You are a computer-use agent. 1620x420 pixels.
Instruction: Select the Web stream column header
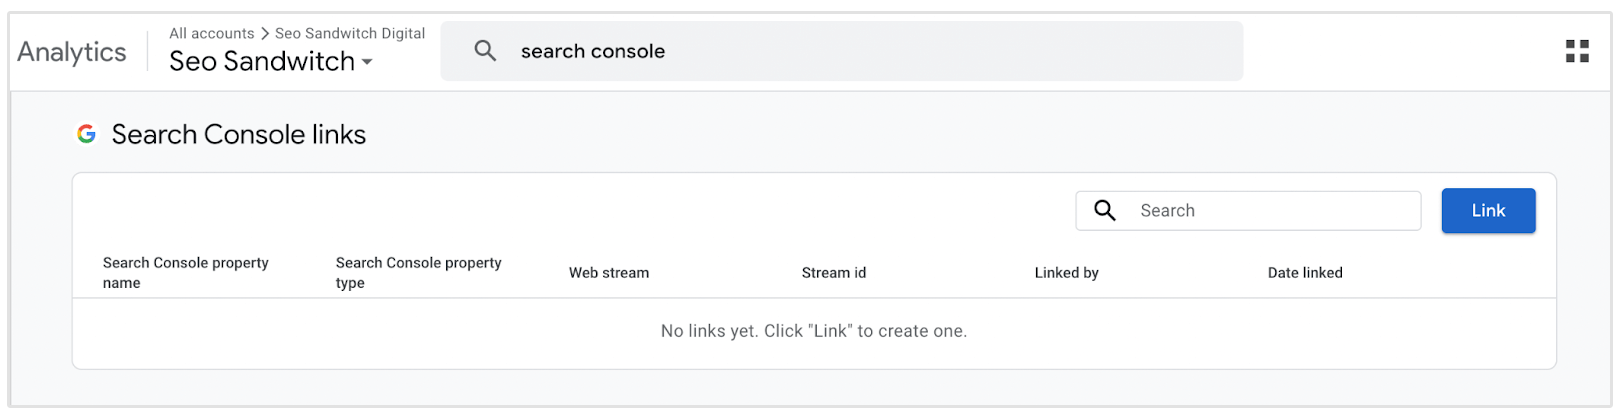[x=609, y=272]
